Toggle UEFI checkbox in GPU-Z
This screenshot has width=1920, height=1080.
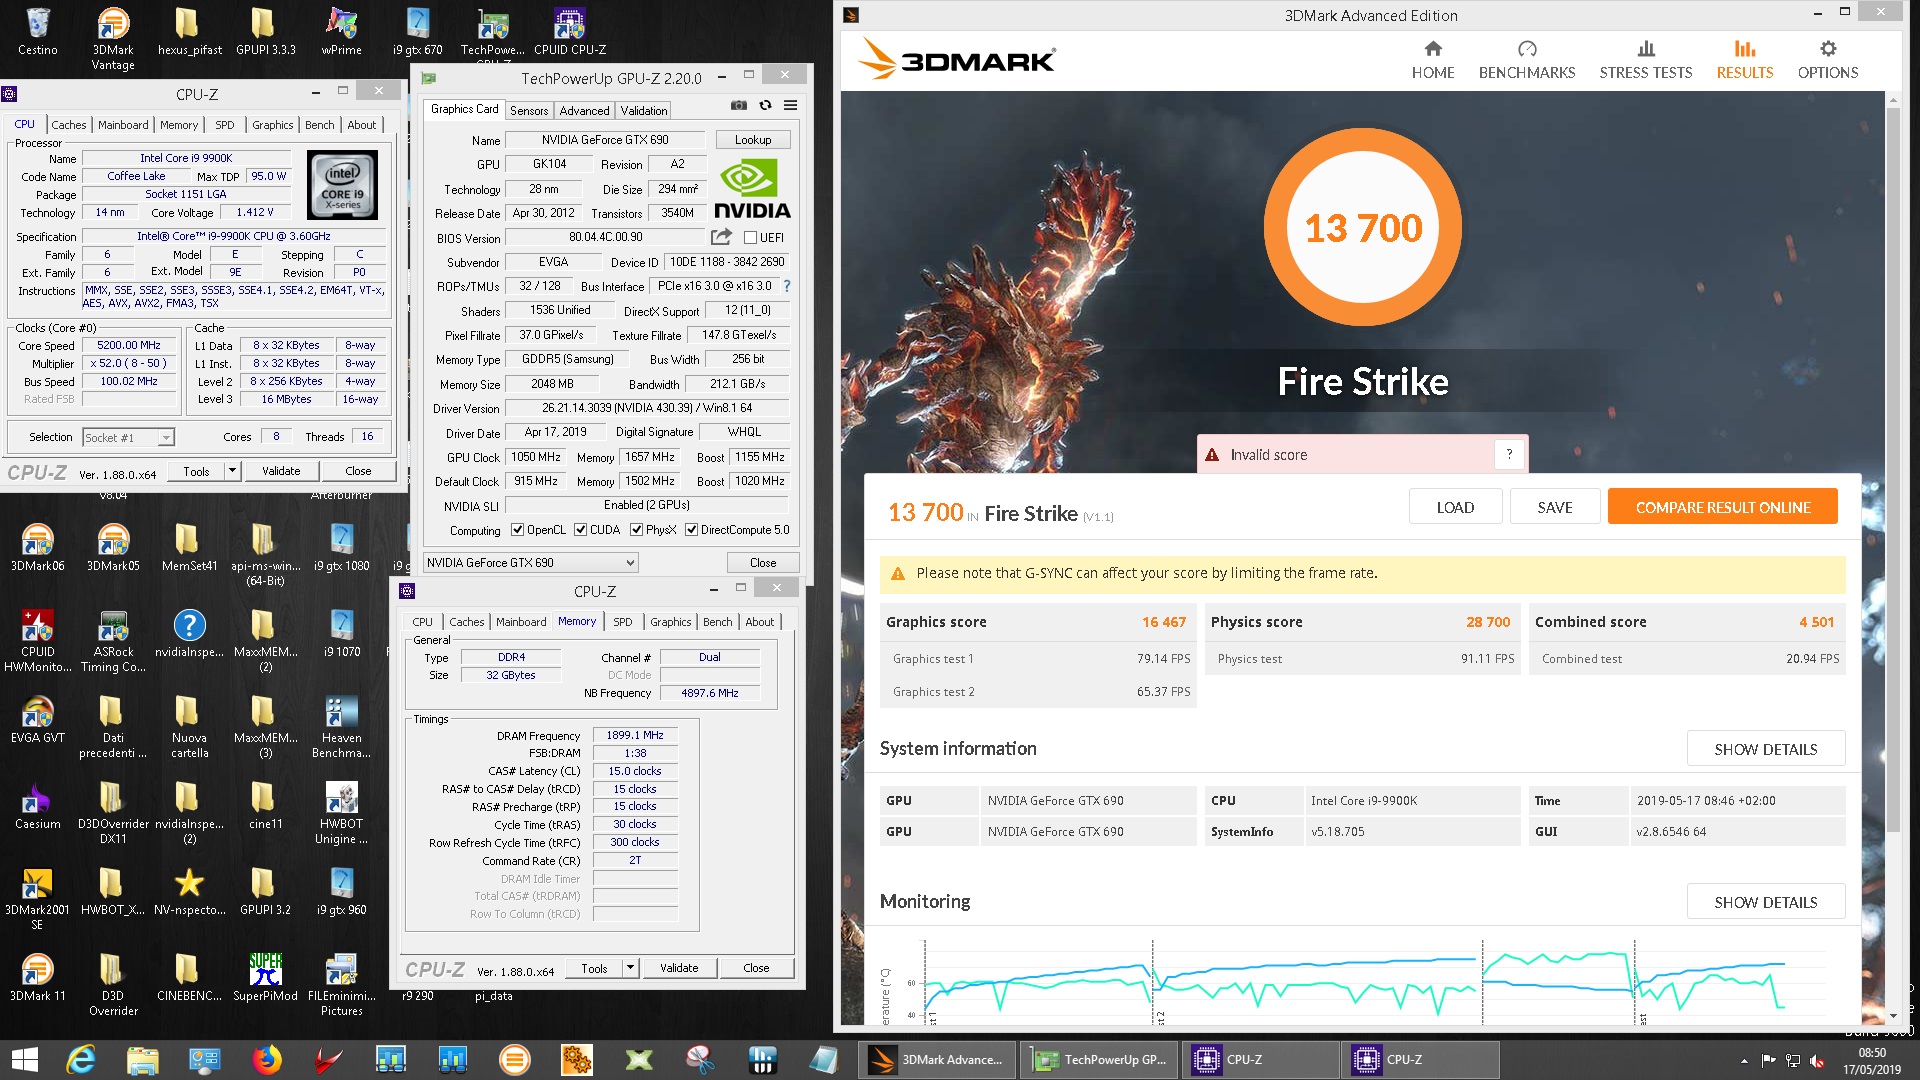point(750,237)
